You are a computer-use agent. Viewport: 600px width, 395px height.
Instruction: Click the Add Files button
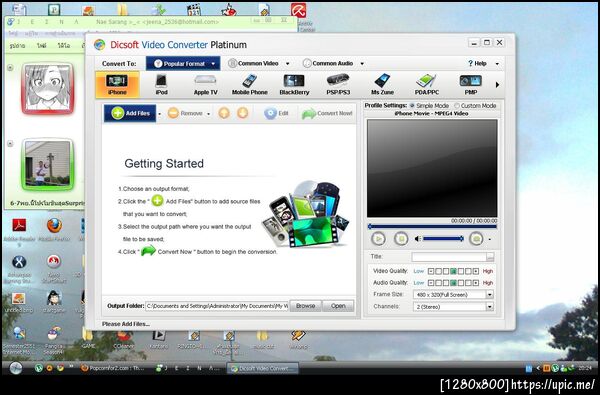130,113
